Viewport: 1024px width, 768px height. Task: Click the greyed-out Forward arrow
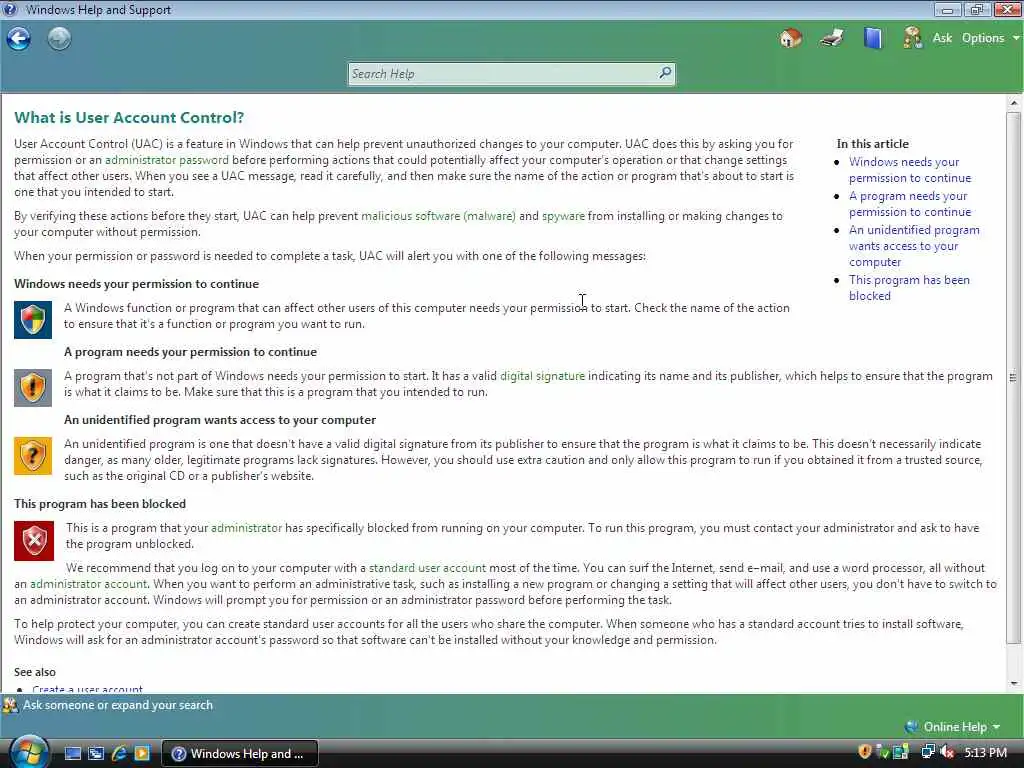coord(59,39)
